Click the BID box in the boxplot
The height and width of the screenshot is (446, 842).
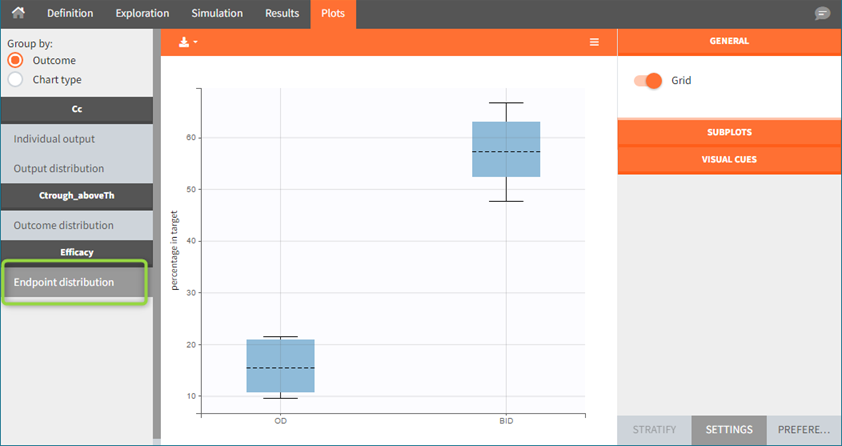coord(506,149)
